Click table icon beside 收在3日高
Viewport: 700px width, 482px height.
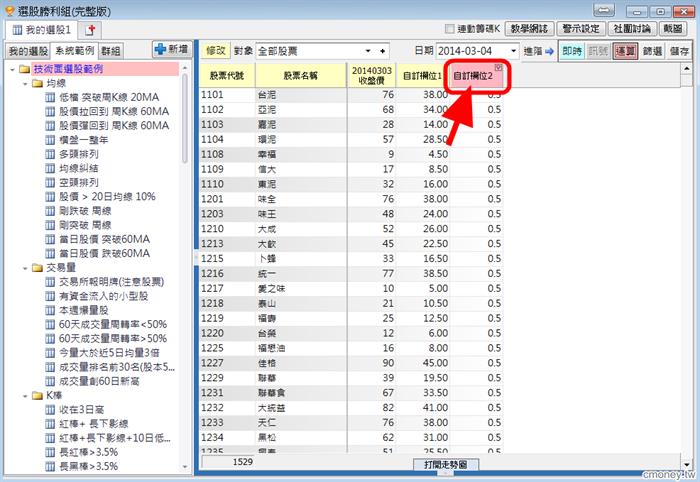[x=50, y=409]
